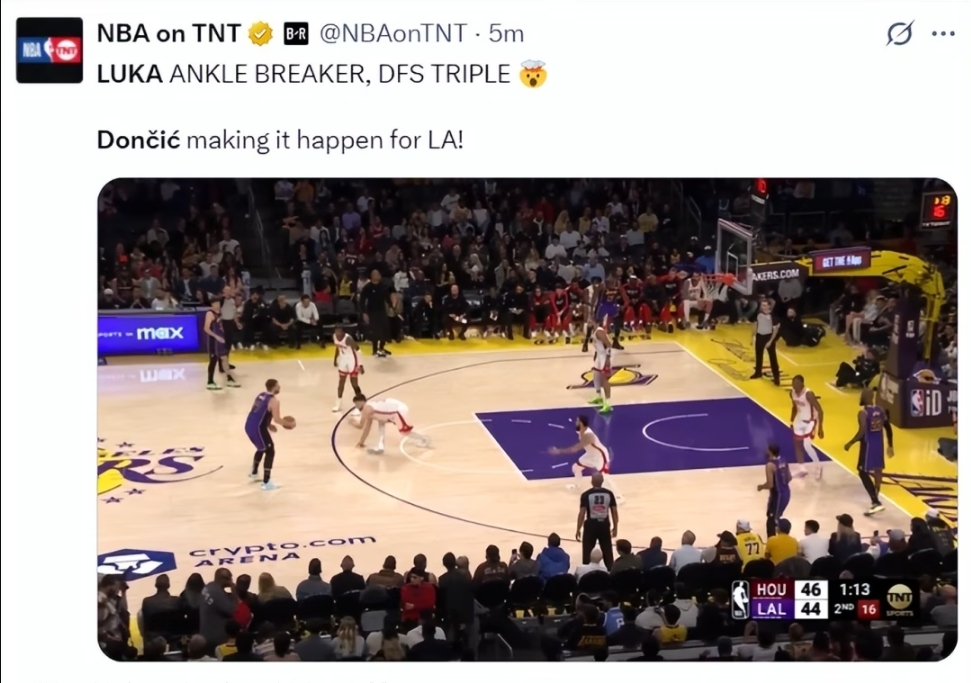
Task: Click the B/R affiliate badge icon
Action: point(296,34)
